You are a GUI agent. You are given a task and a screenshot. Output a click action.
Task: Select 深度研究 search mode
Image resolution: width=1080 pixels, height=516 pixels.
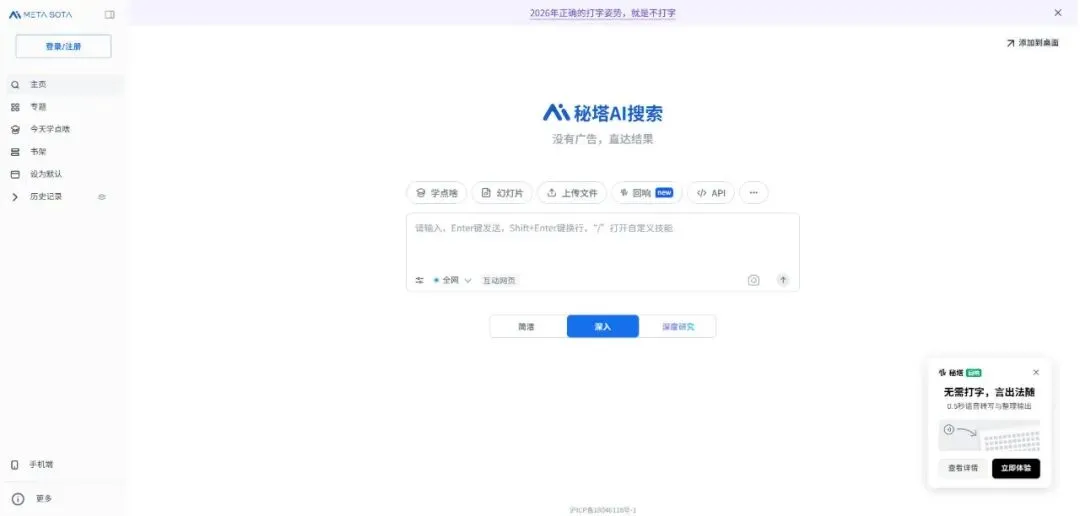[x=678, y=327]
